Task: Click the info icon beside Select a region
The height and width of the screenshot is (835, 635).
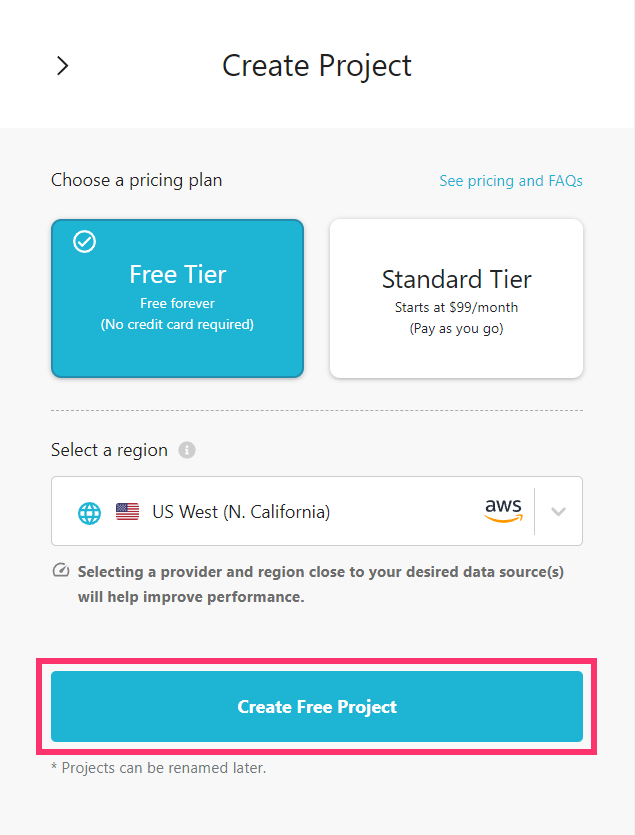Action: (x=187, y=450)
